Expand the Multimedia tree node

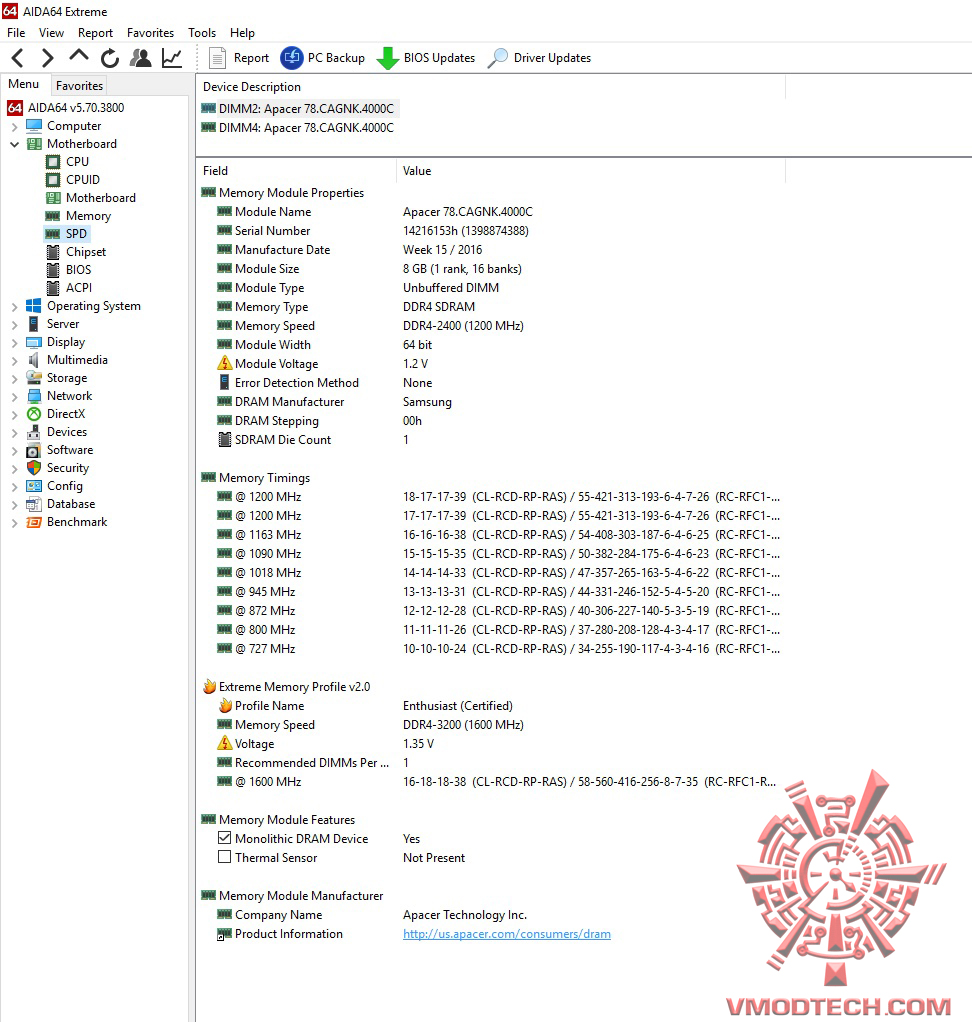[14, 360]
